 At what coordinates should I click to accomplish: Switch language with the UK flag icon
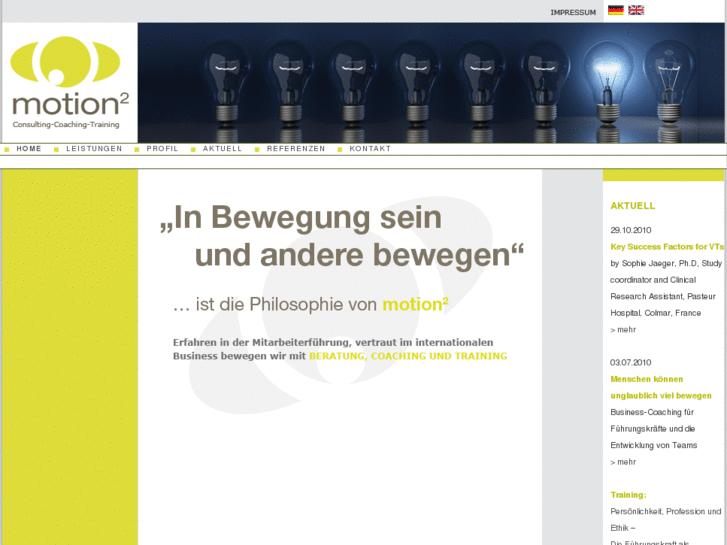(x=636, y=10)
